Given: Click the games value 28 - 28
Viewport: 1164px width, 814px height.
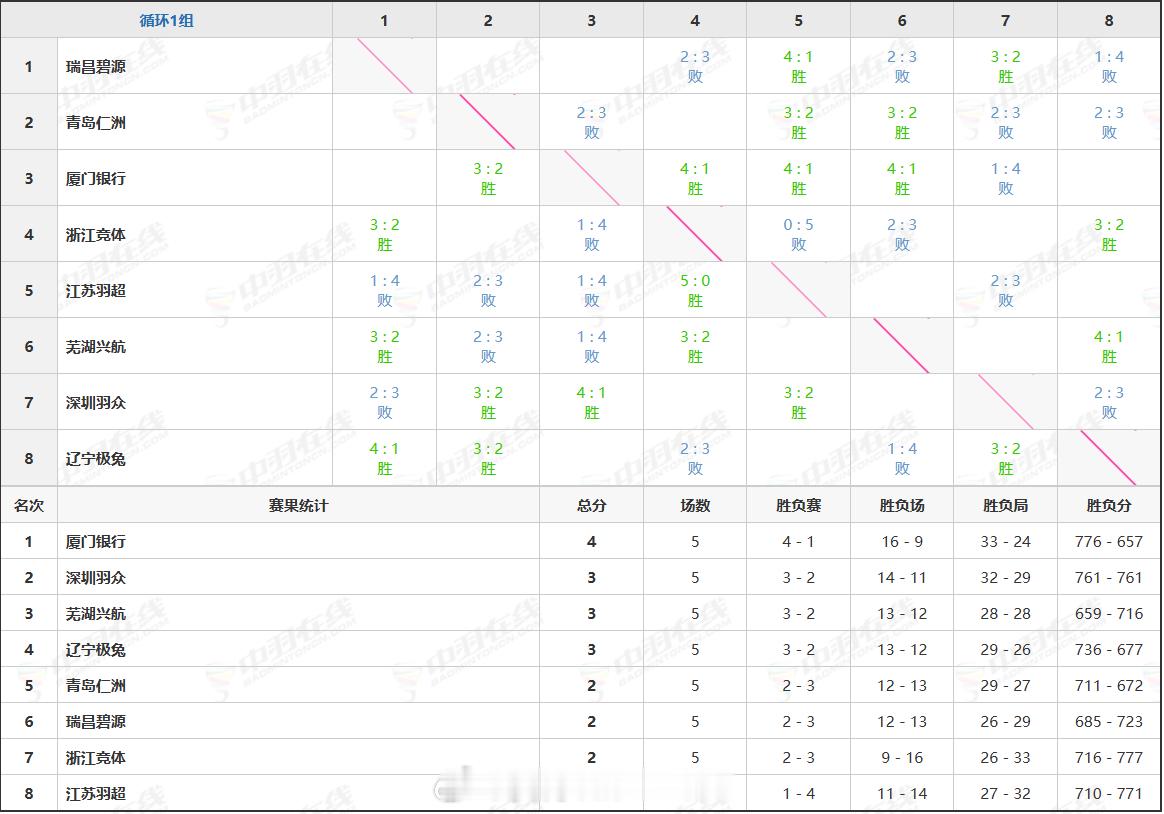Looking at the screenshot, I should pos(1005,614).
